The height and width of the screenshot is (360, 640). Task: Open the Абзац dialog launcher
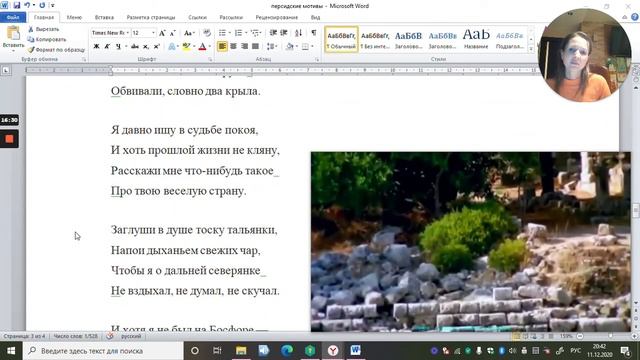(317, 60)
